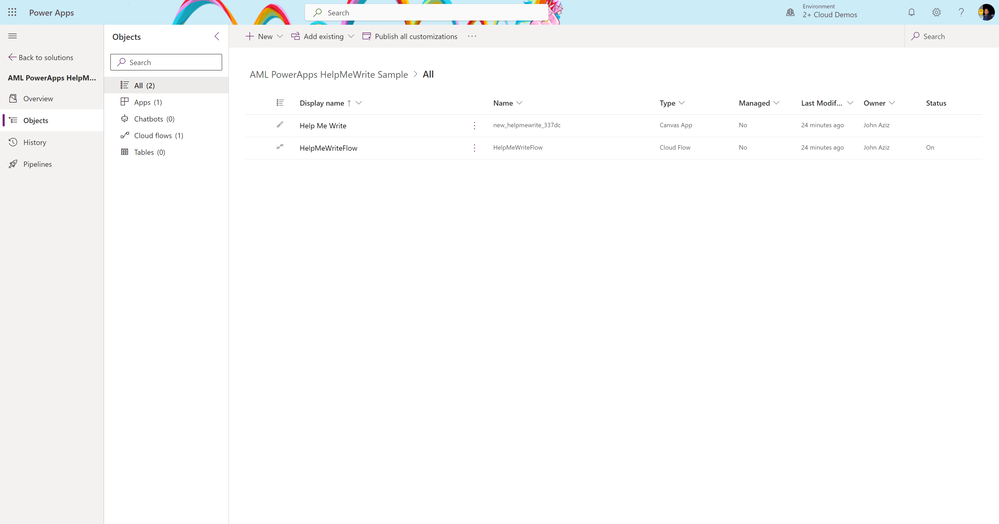This screenshot has width=999, height=524.
Task: Open more actions for HelpMeWriteFlow
Action: 474,148
